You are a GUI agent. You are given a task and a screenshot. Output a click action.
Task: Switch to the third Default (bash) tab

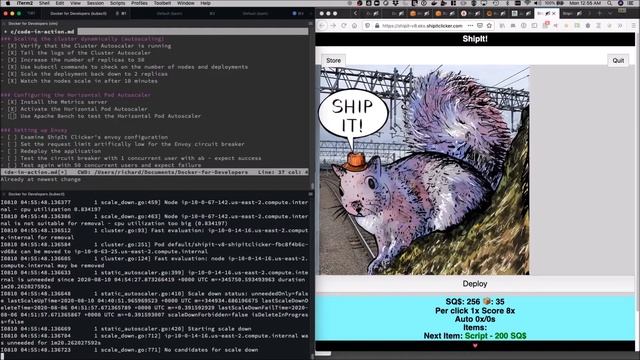(x=255, y=13)
